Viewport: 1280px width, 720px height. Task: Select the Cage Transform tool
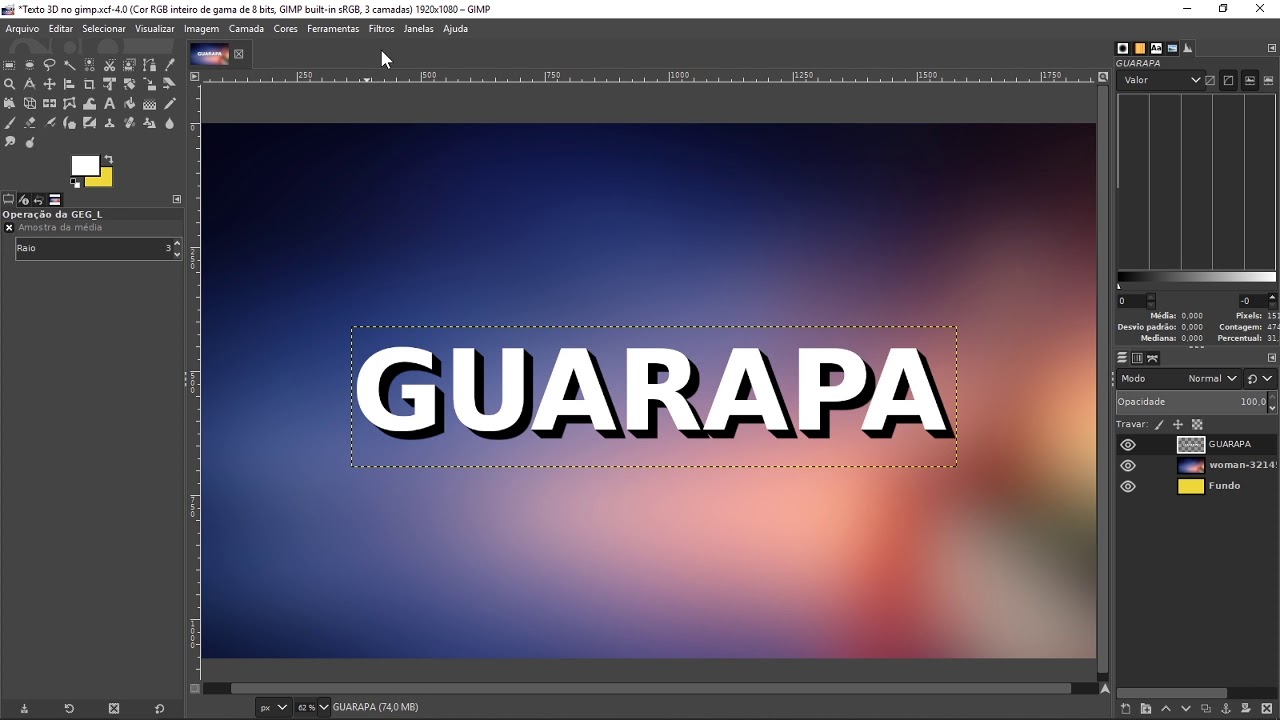click(69, 103)
